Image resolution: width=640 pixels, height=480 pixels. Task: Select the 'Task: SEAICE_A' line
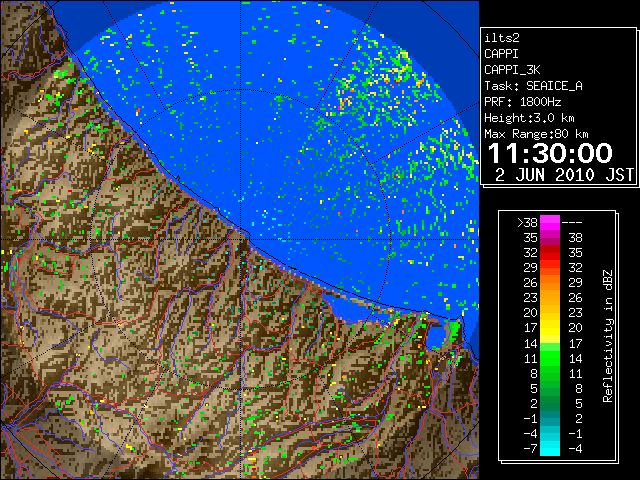pyautogui.click(x=533, y=86)
